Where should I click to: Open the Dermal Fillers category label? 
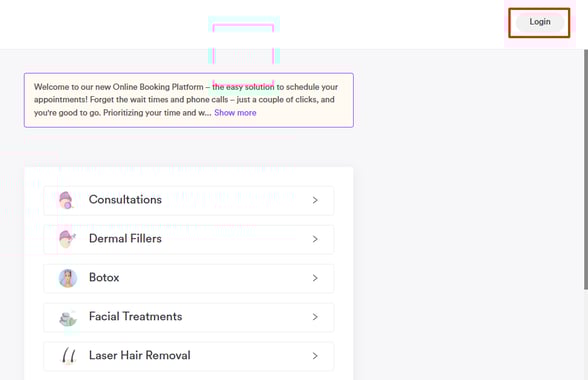[125, 239]
